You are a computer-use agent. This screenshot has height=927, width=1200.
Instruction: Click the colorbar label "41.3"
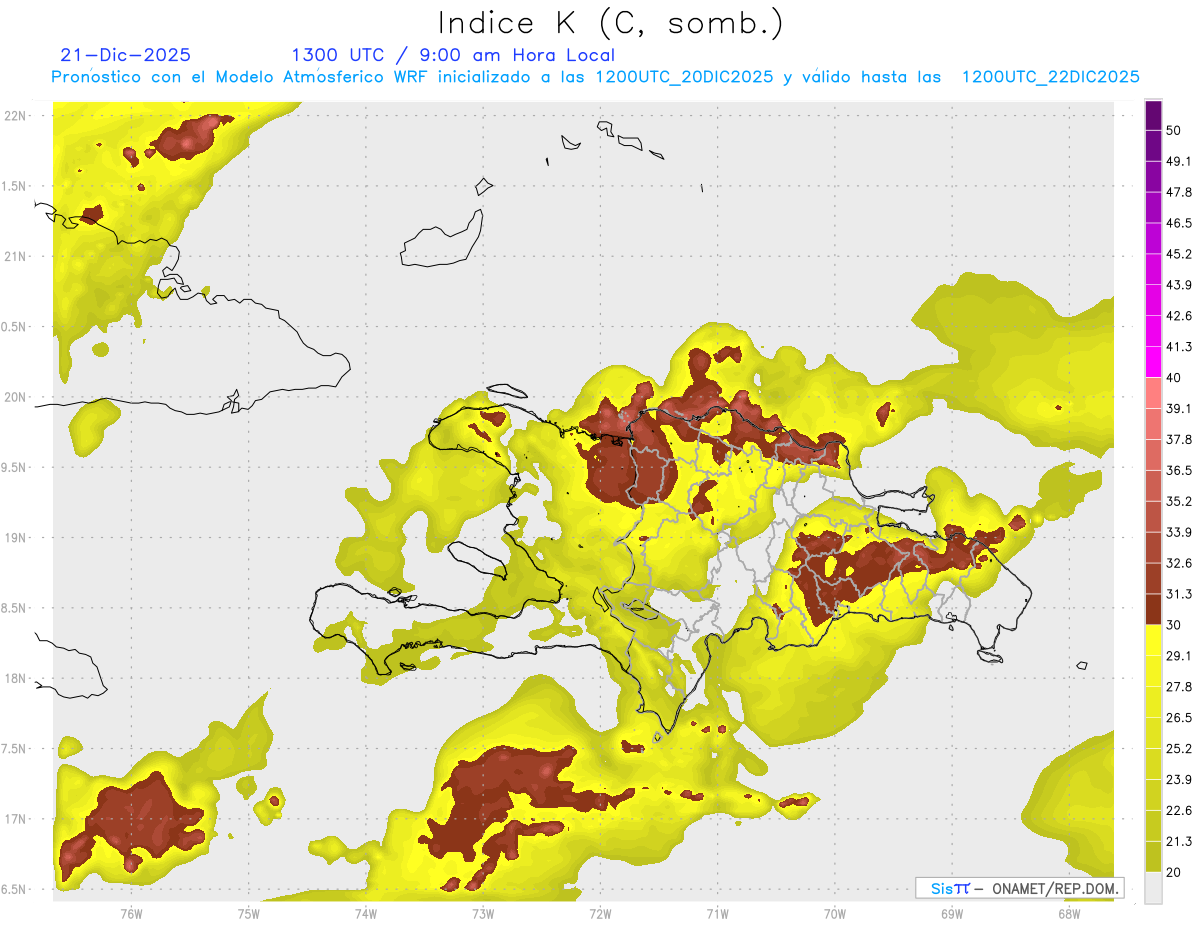(1179, 347)
